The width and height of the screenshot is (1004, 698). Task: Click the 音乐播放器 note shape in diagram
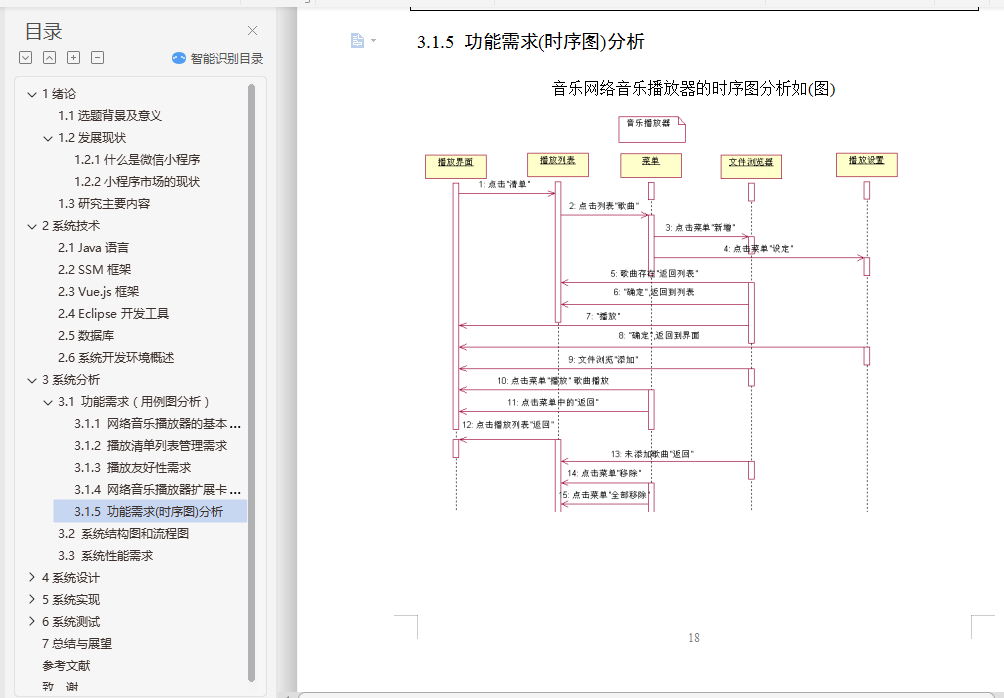tap(652, 129)
